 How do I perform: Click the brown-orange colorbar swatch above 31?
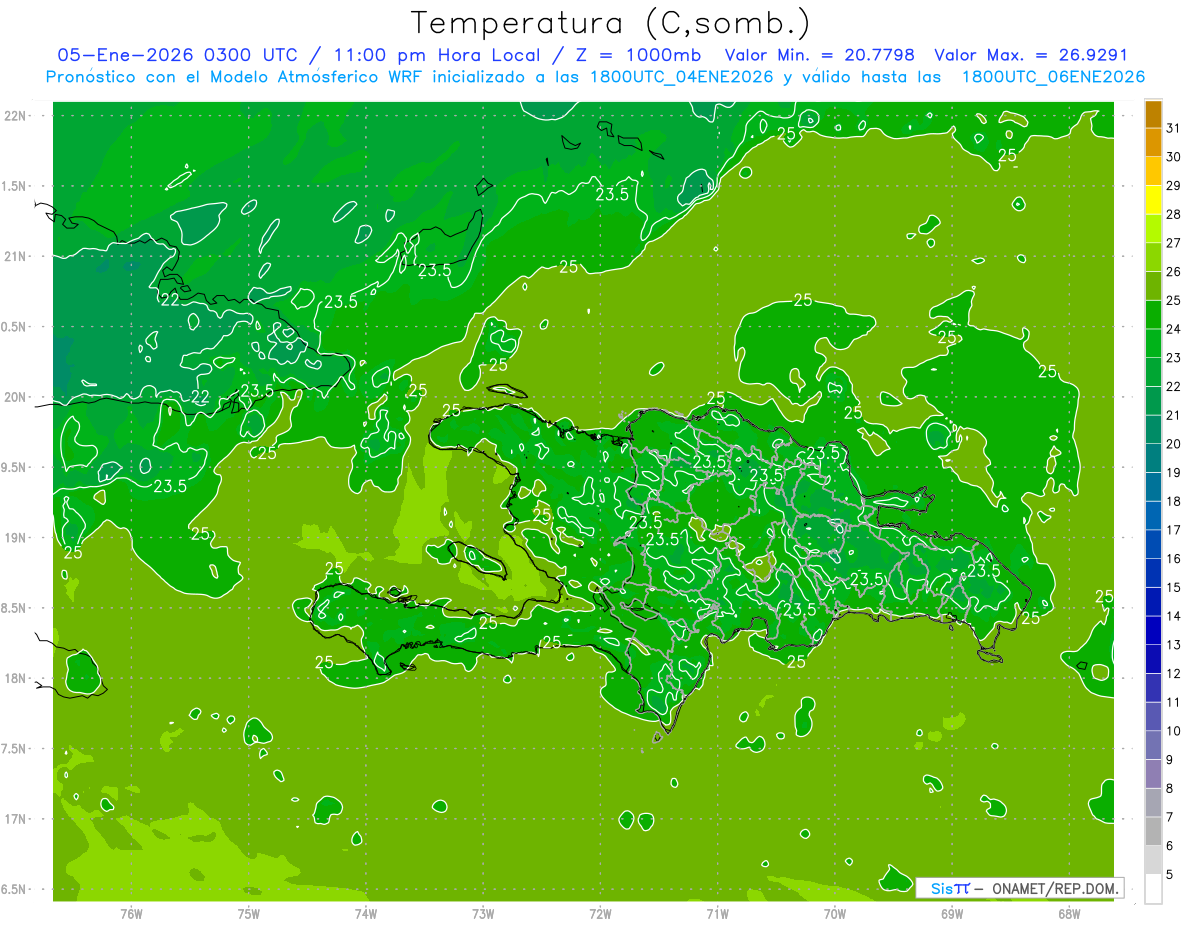(x=1153, y=114)
